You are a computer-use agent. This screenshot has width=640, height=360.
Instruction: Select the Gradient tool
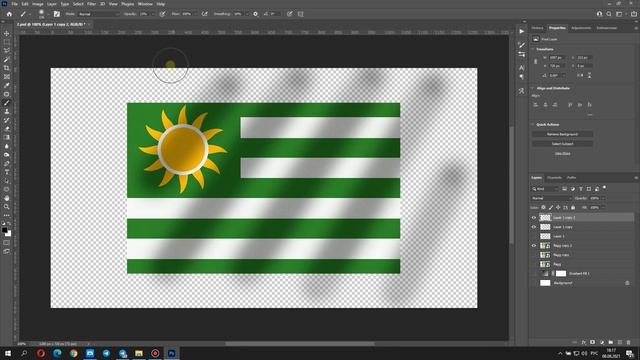(7, 138)
